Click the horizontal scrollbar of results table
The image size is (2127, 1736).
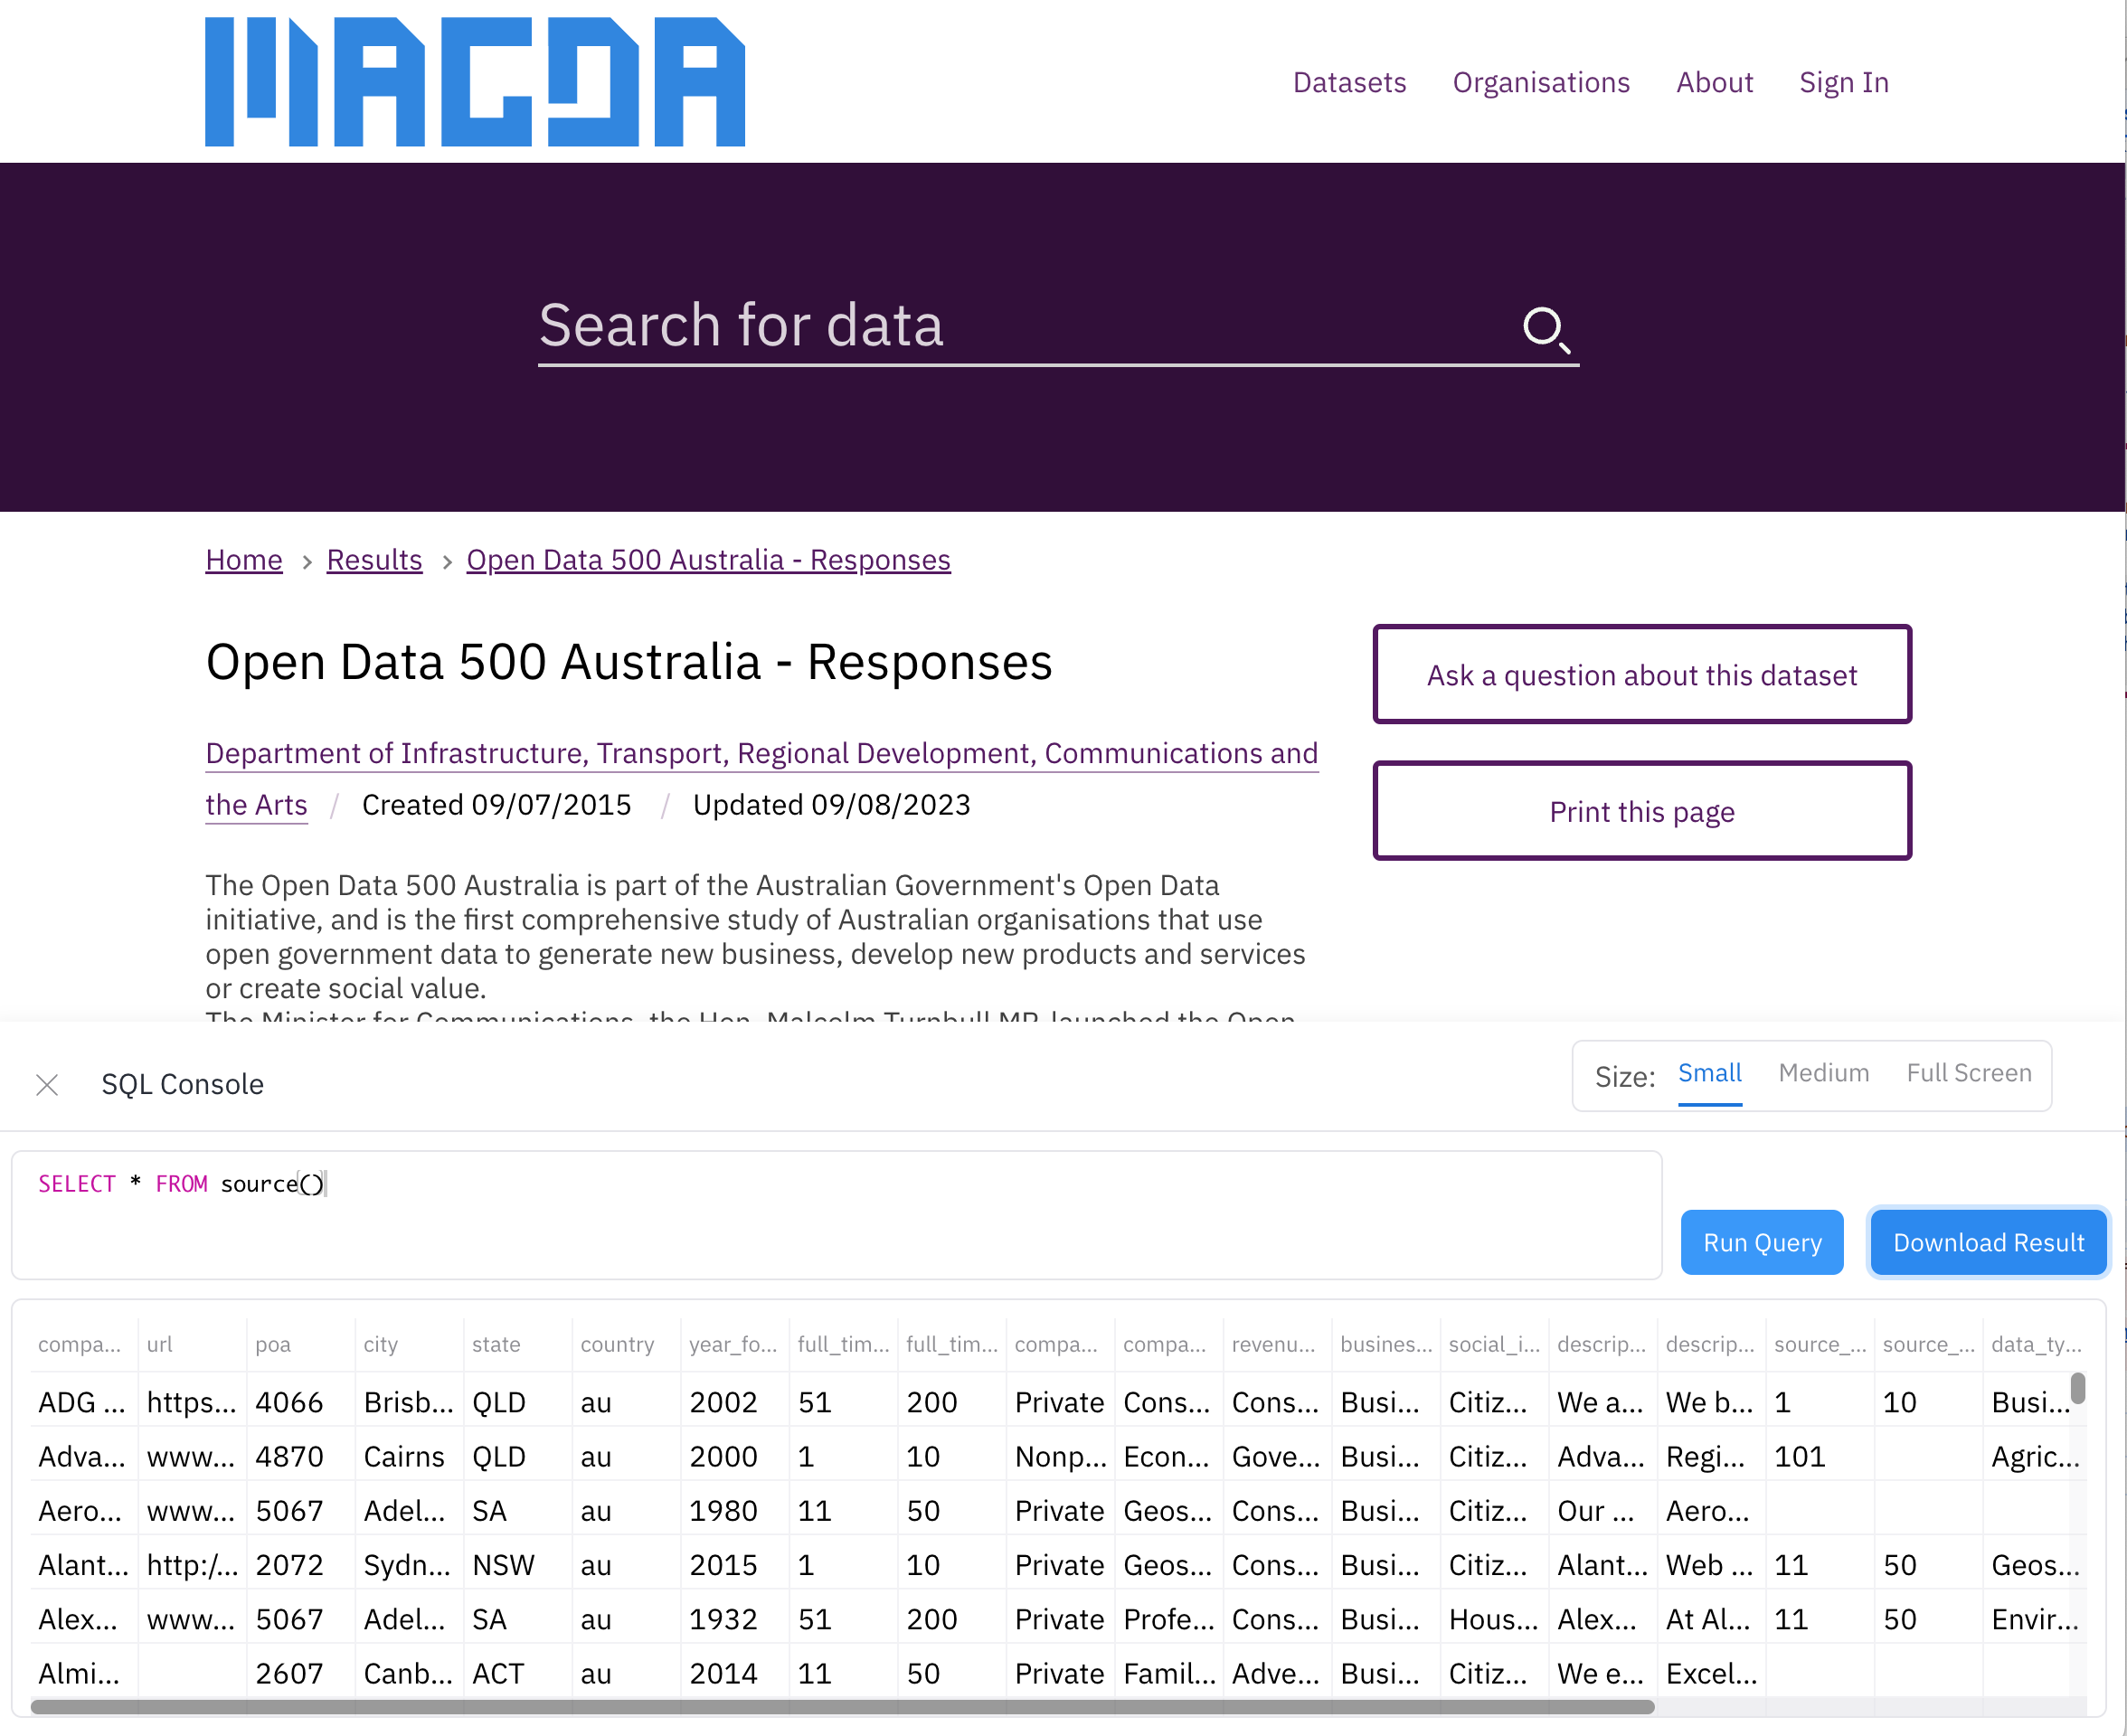pyautogui.click(x=842, y=1707)
